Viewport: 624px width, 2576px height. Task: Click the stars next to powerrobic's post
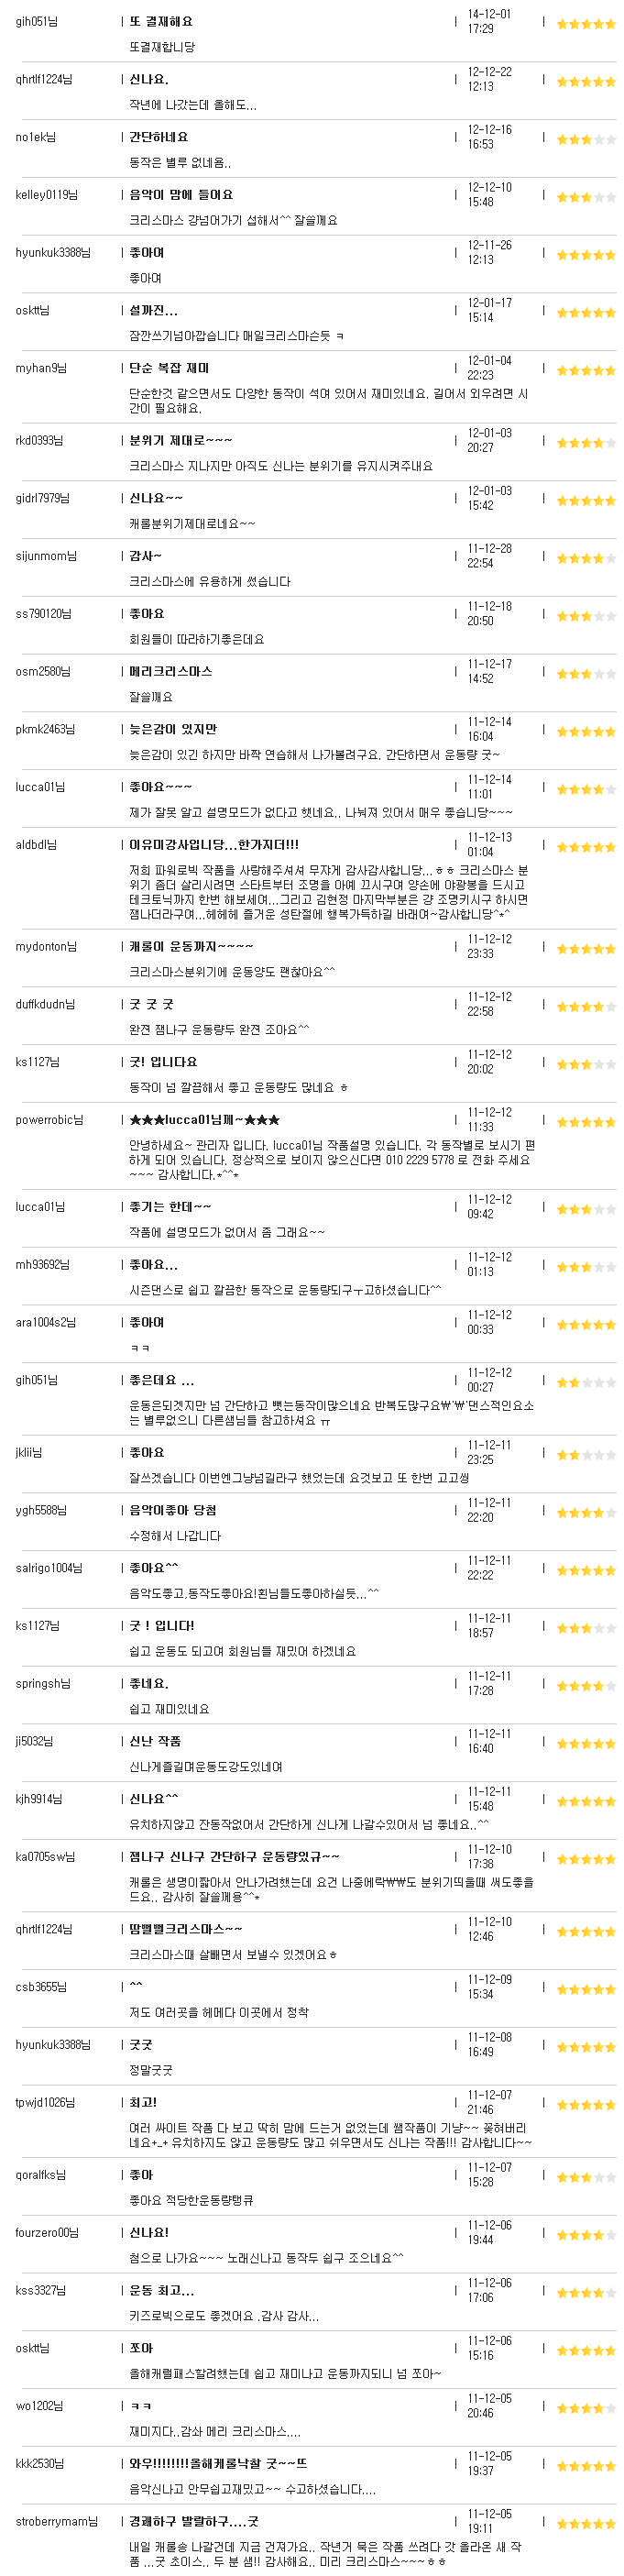(585, 1123)
